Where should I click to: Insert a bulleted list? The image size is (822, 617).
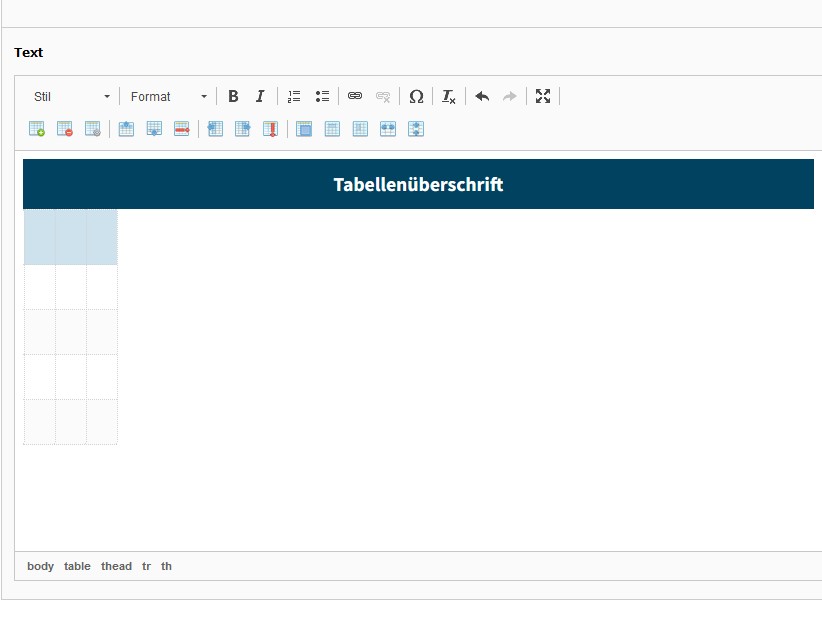click(322, 97)
